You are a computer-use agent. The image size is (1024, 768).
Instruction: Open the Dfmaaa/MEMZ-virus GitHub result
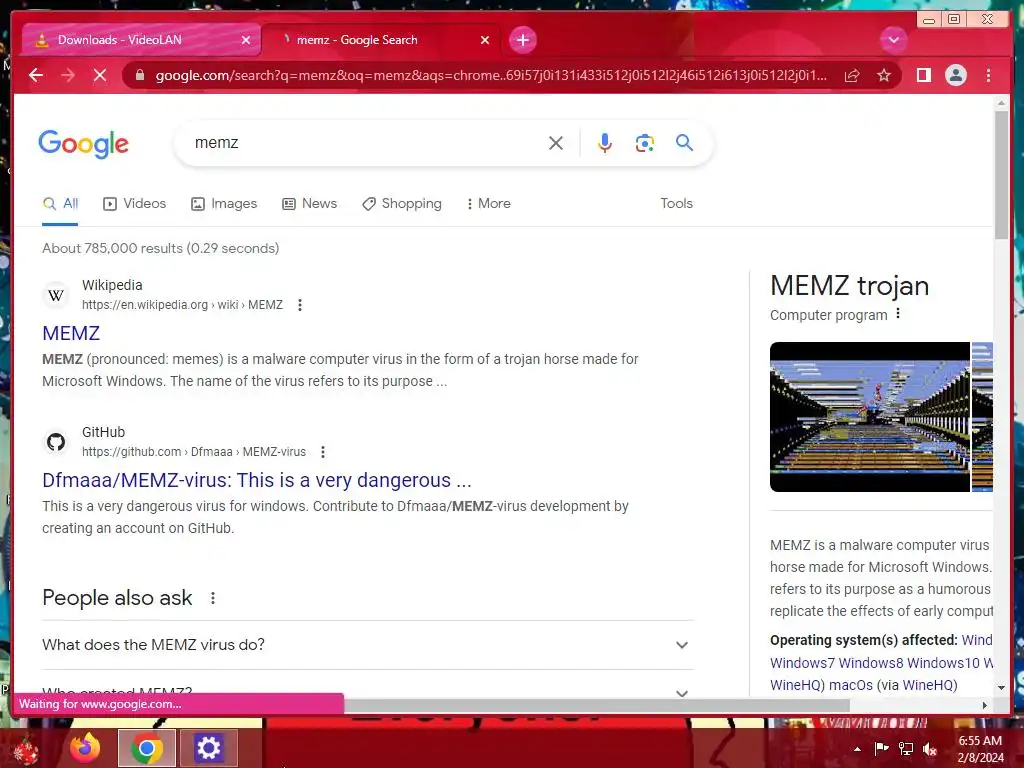257,480
